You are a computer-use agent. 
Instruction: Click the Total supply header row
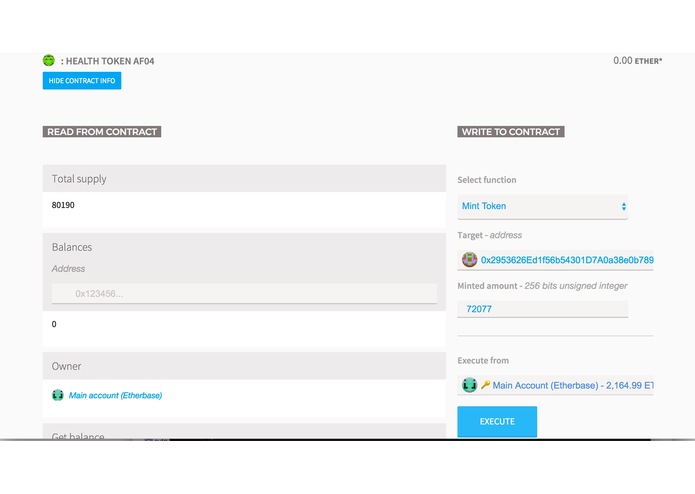244,179
